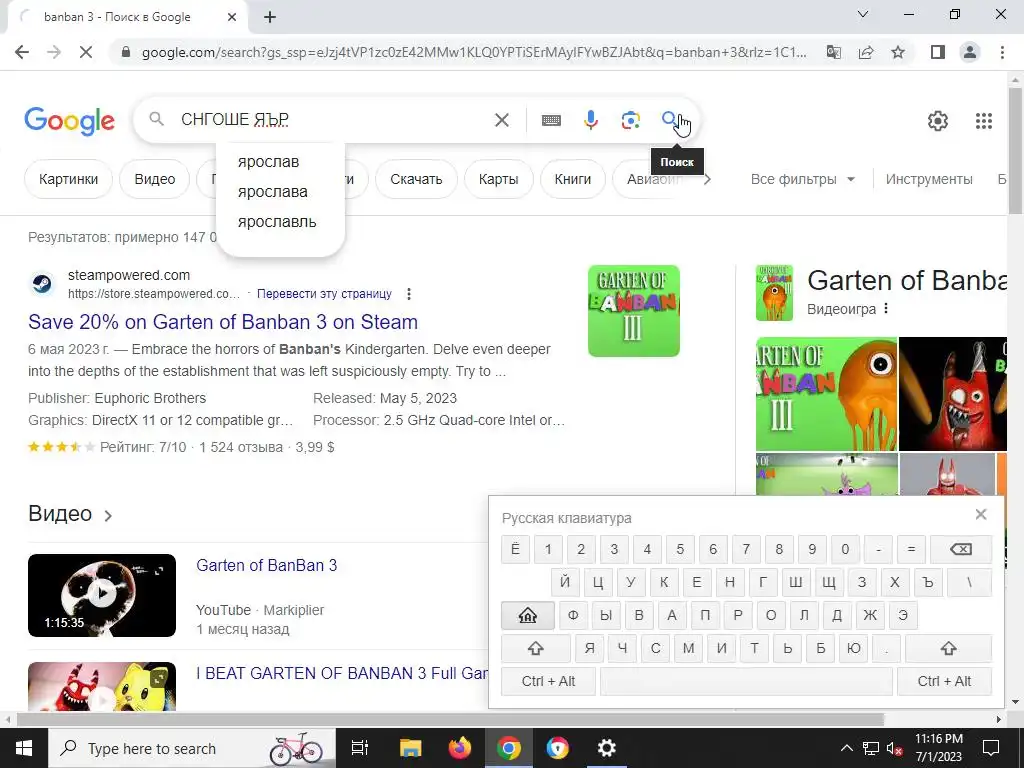Image resolution: width=1024 pixels, height=768 pixels.
Task: Start voice search with microphone icon
Action: click(x=591, y=120)
